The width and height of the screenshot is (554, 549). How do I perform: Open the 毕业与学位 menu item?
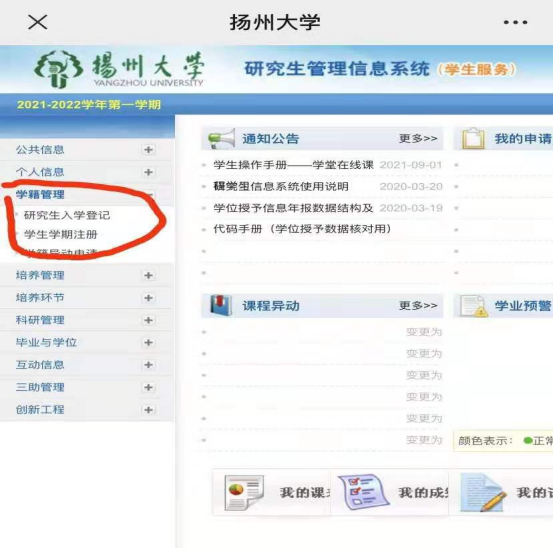pos(46,342)
